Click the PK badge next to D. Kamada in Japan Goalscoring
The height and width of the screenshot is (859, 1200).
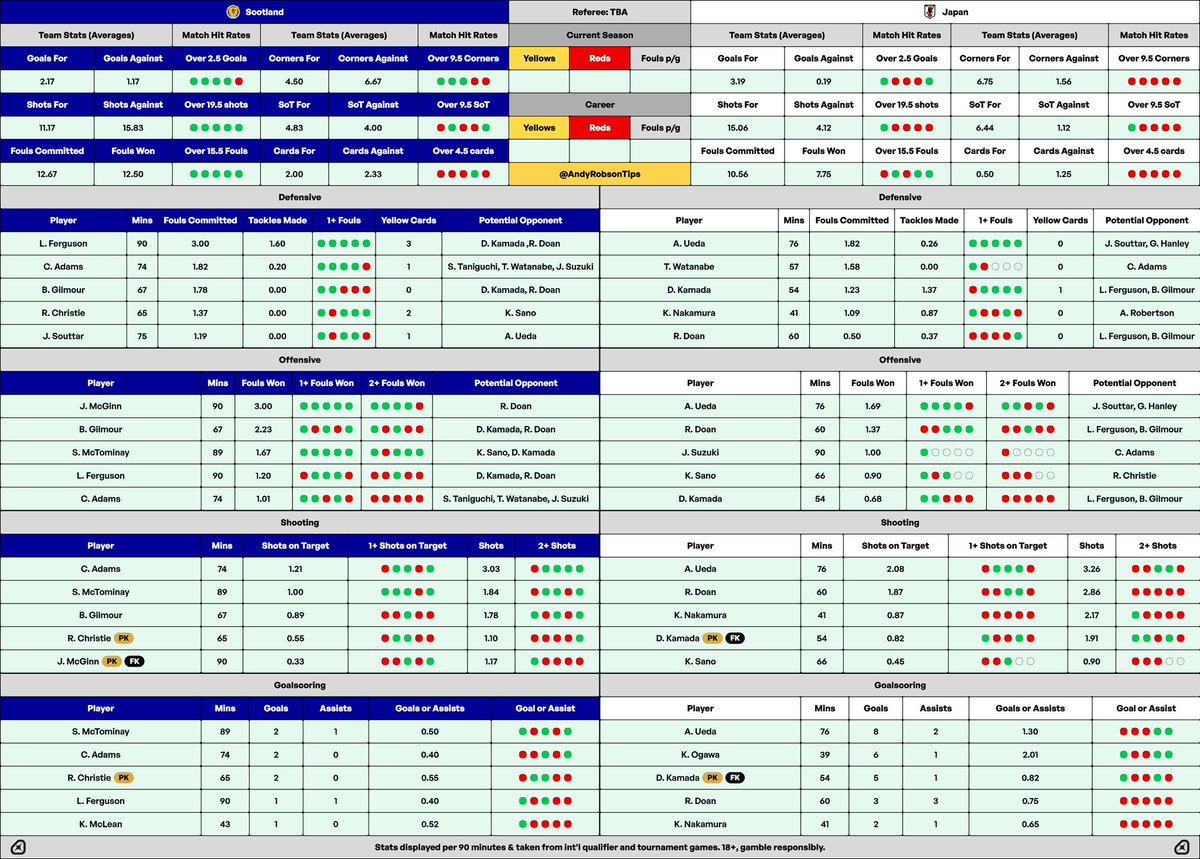[712, 777]
